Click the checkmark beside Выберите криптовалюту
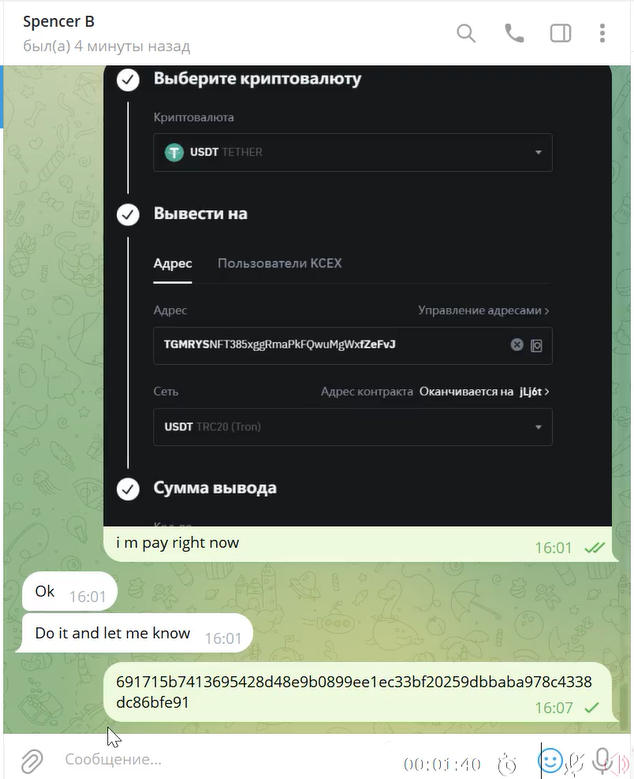The height and width of the screenshot is (779, 634). [x=128, y=79]
